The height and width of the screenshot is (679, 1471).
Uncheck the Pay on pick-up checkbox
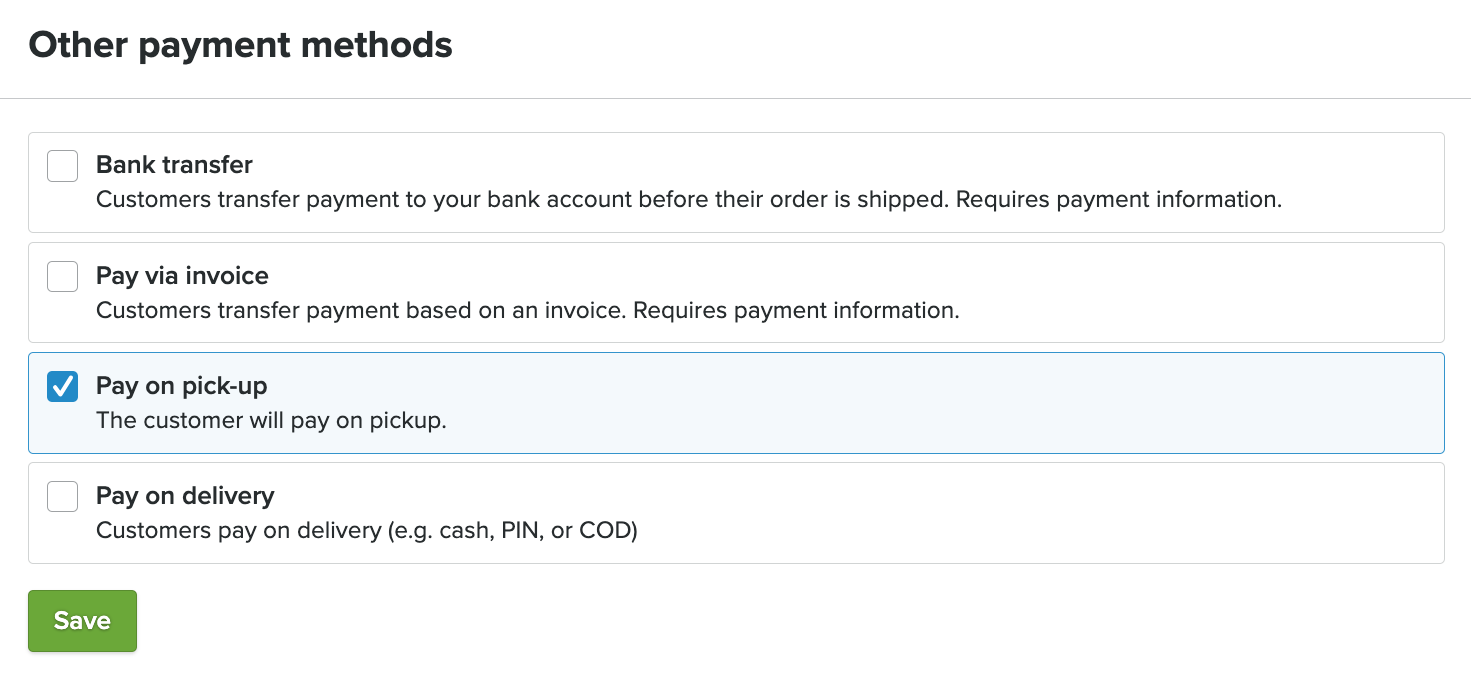tap(62, 386)
